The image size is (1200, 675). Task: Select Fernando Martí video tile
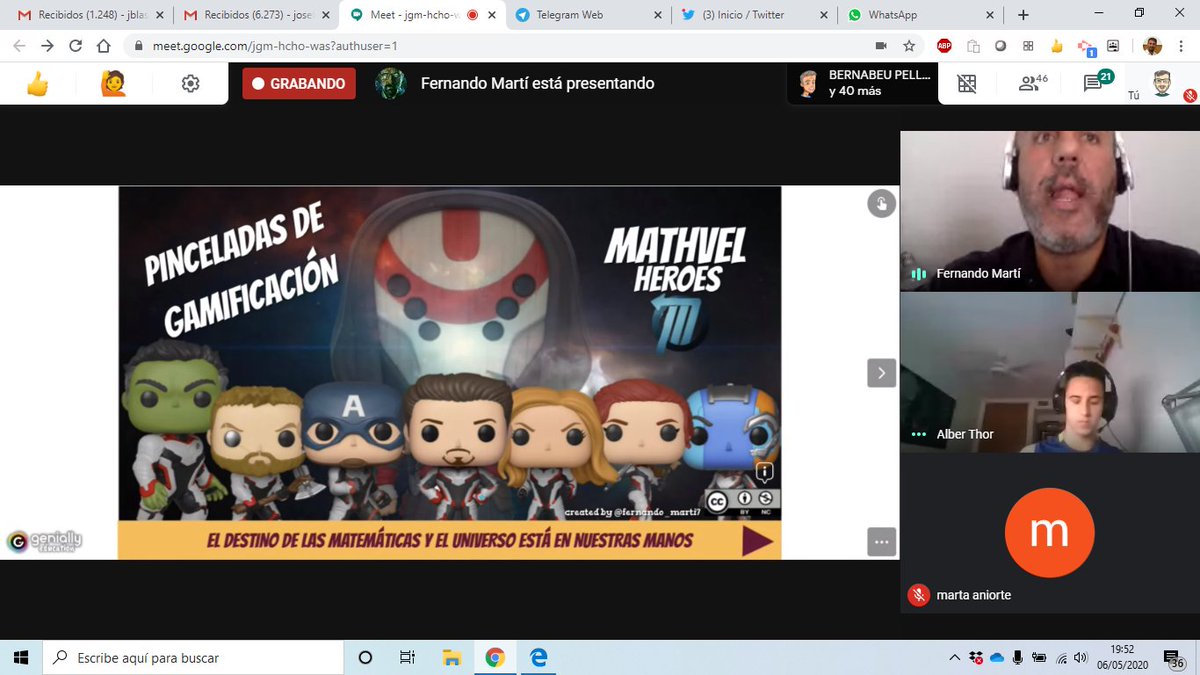pyautogui.click(x=1049, y=211)
